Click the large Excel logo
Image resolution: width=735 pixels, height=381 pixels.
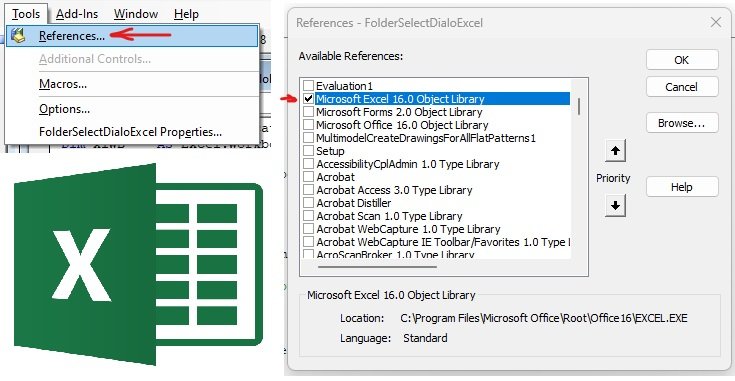138,264
